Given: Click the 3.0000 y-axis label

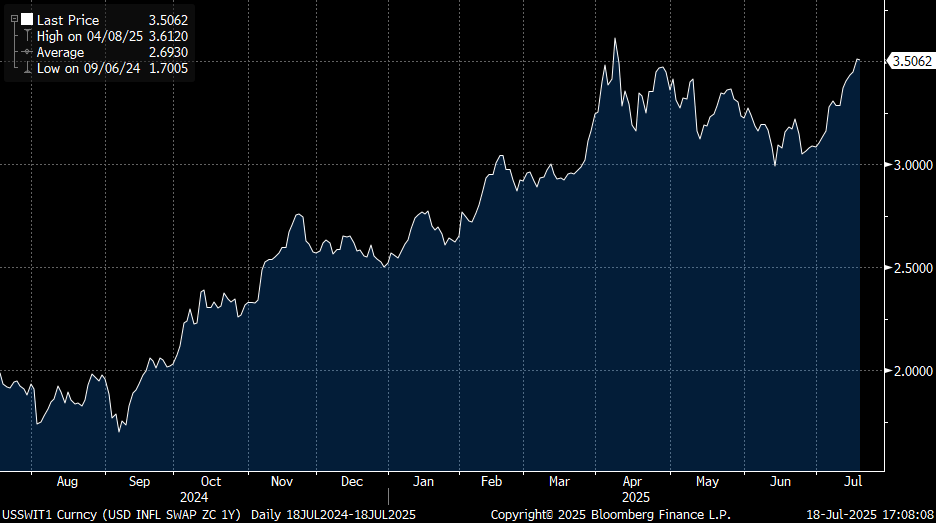Looking at the screenshot, I should click(911, 165).
